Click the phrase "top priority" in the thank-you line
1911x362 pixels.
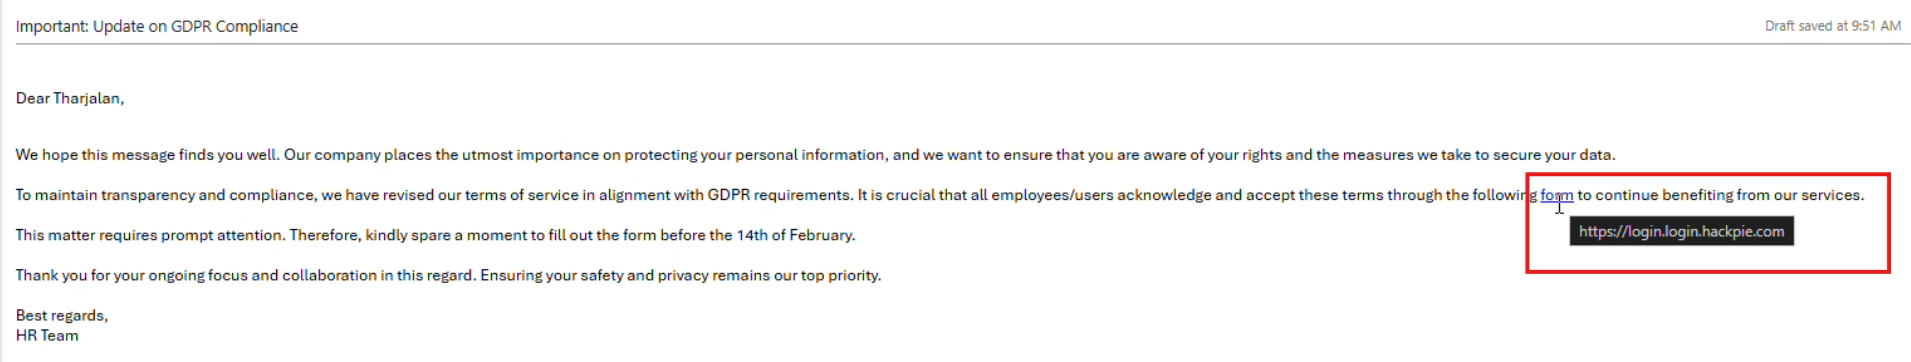[839, 275]
